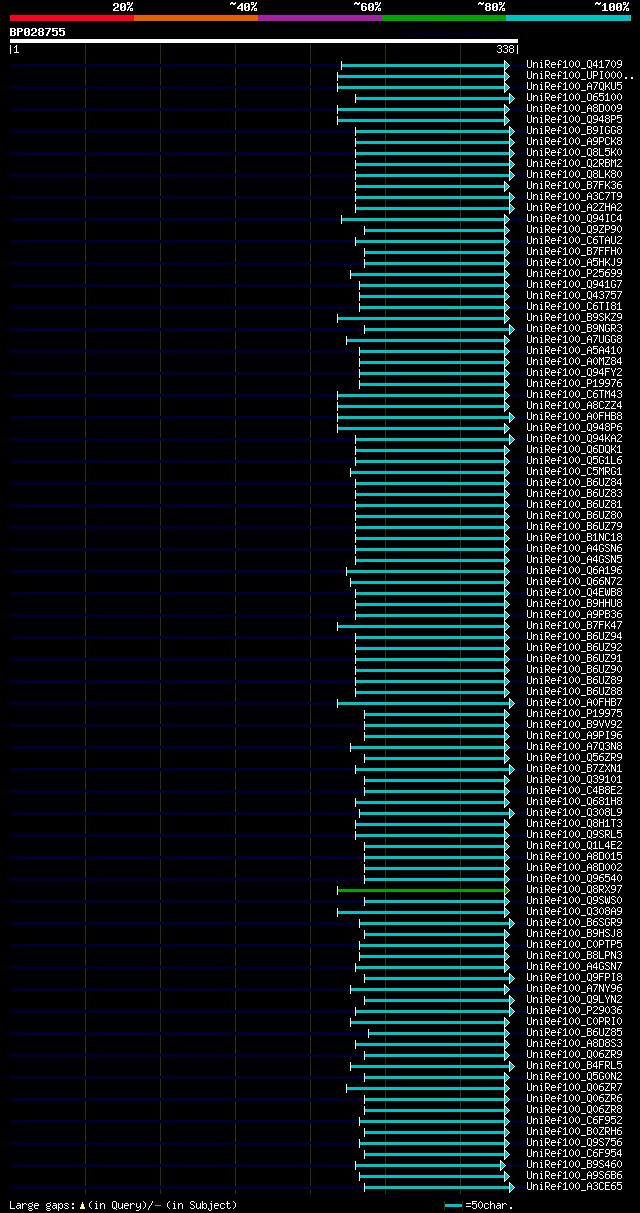Choose the UniRef100_Q43757 entry
Viewport: 640px width, 1213px height.
pos(574,296)
